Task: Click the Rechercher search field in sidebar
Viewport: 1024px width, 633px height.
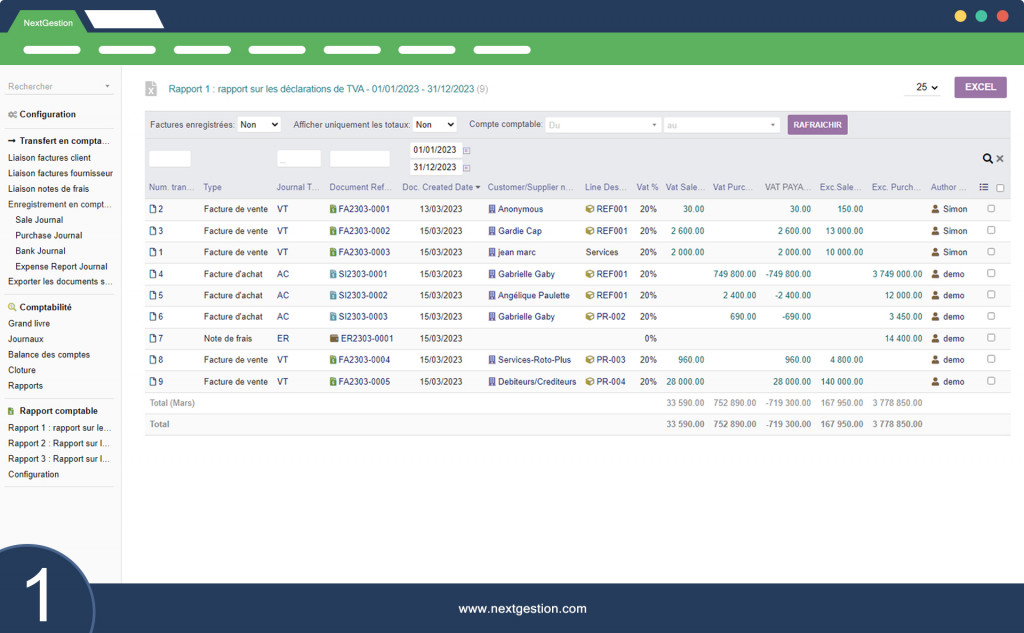Action: pyautogui.click(x=58, y=87)
